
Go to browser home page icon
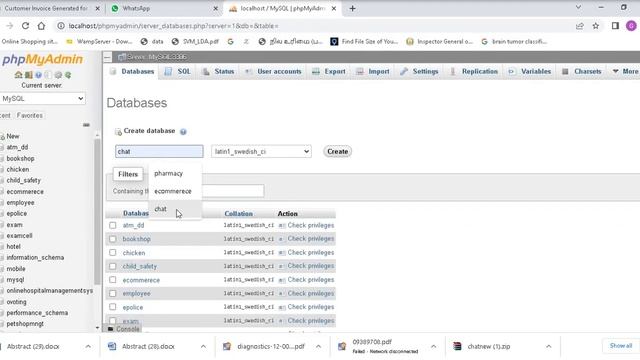[41, 26]
